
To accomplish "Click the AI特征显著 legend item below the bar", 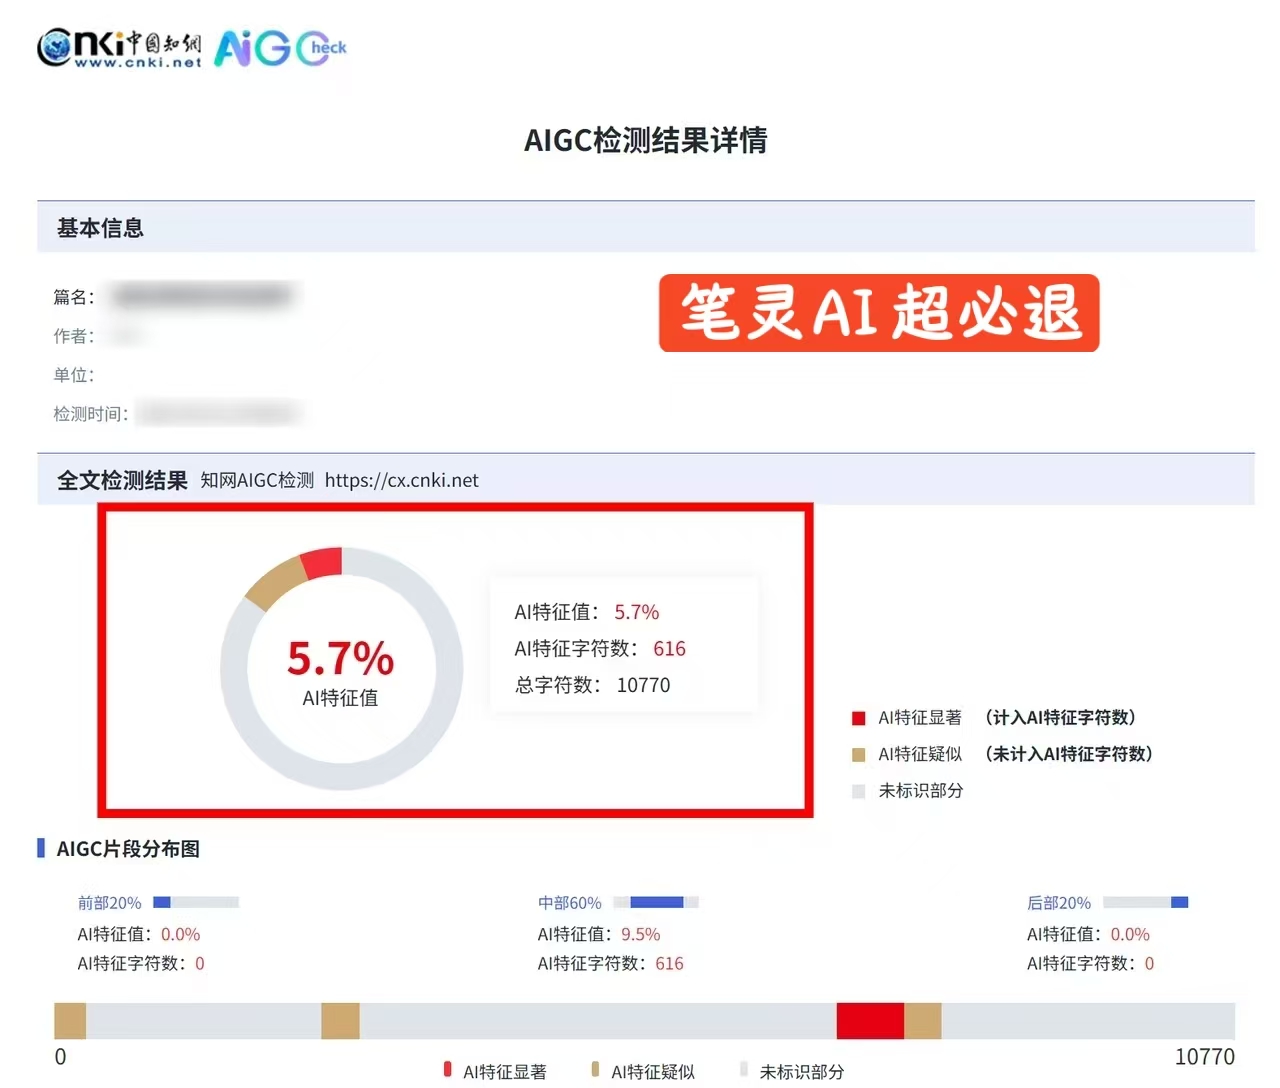I will click(x=495, y=1071).
